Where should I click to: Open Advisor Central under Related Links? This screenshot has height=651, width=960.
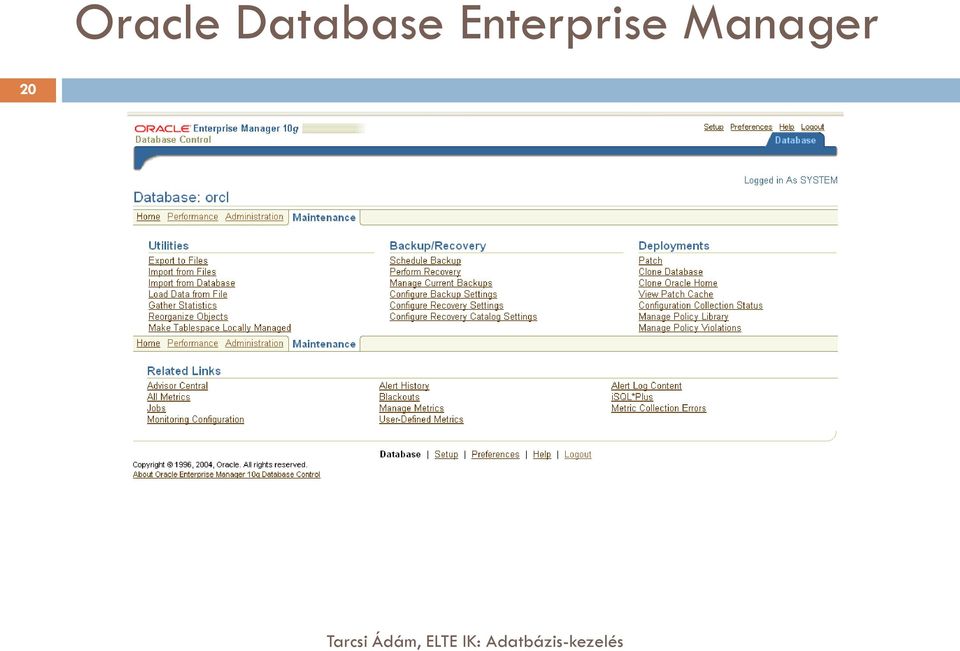pyautogui.click(x=178, y=386)
